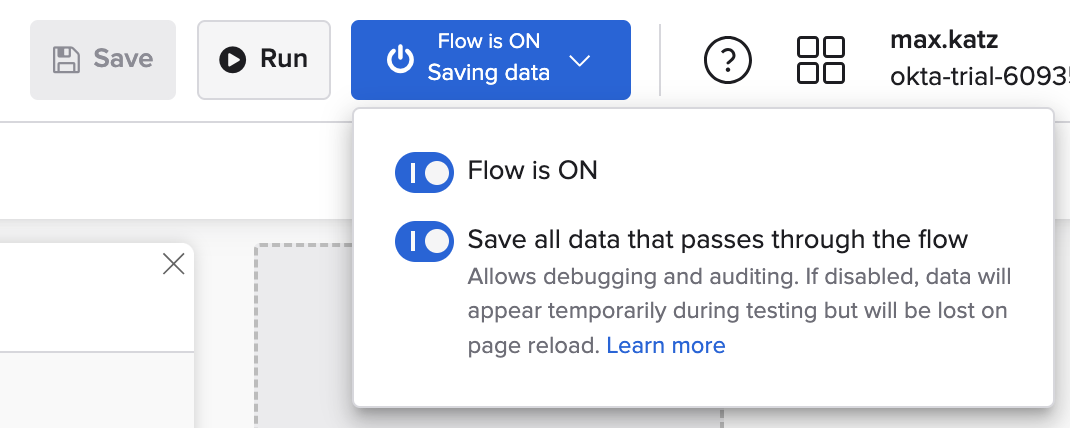Close the card using the X icon
The width and height of the screenshot is (1070, 428).
174,264
